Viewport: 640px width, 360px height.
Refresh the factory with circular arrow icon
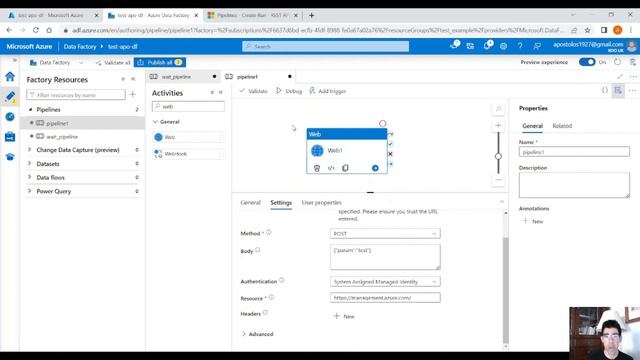point(618,62)
